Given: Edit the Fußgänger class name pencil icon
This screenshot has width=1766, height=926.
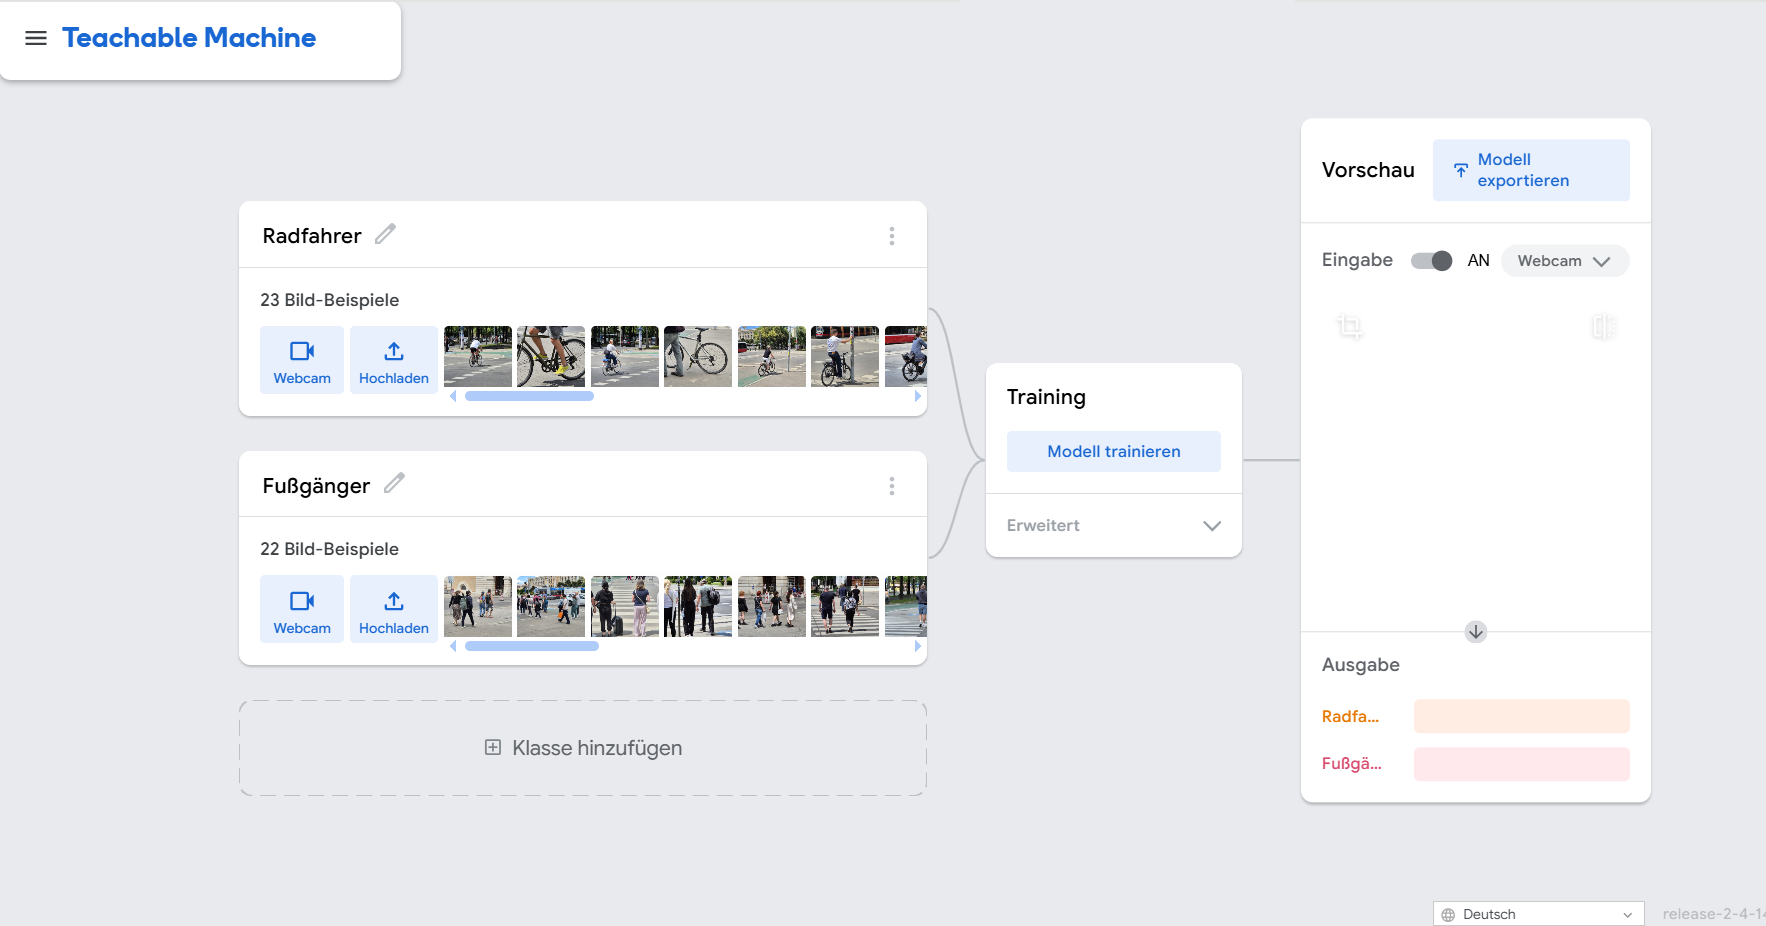Looking at the screenshot, I should click(394, 483).
